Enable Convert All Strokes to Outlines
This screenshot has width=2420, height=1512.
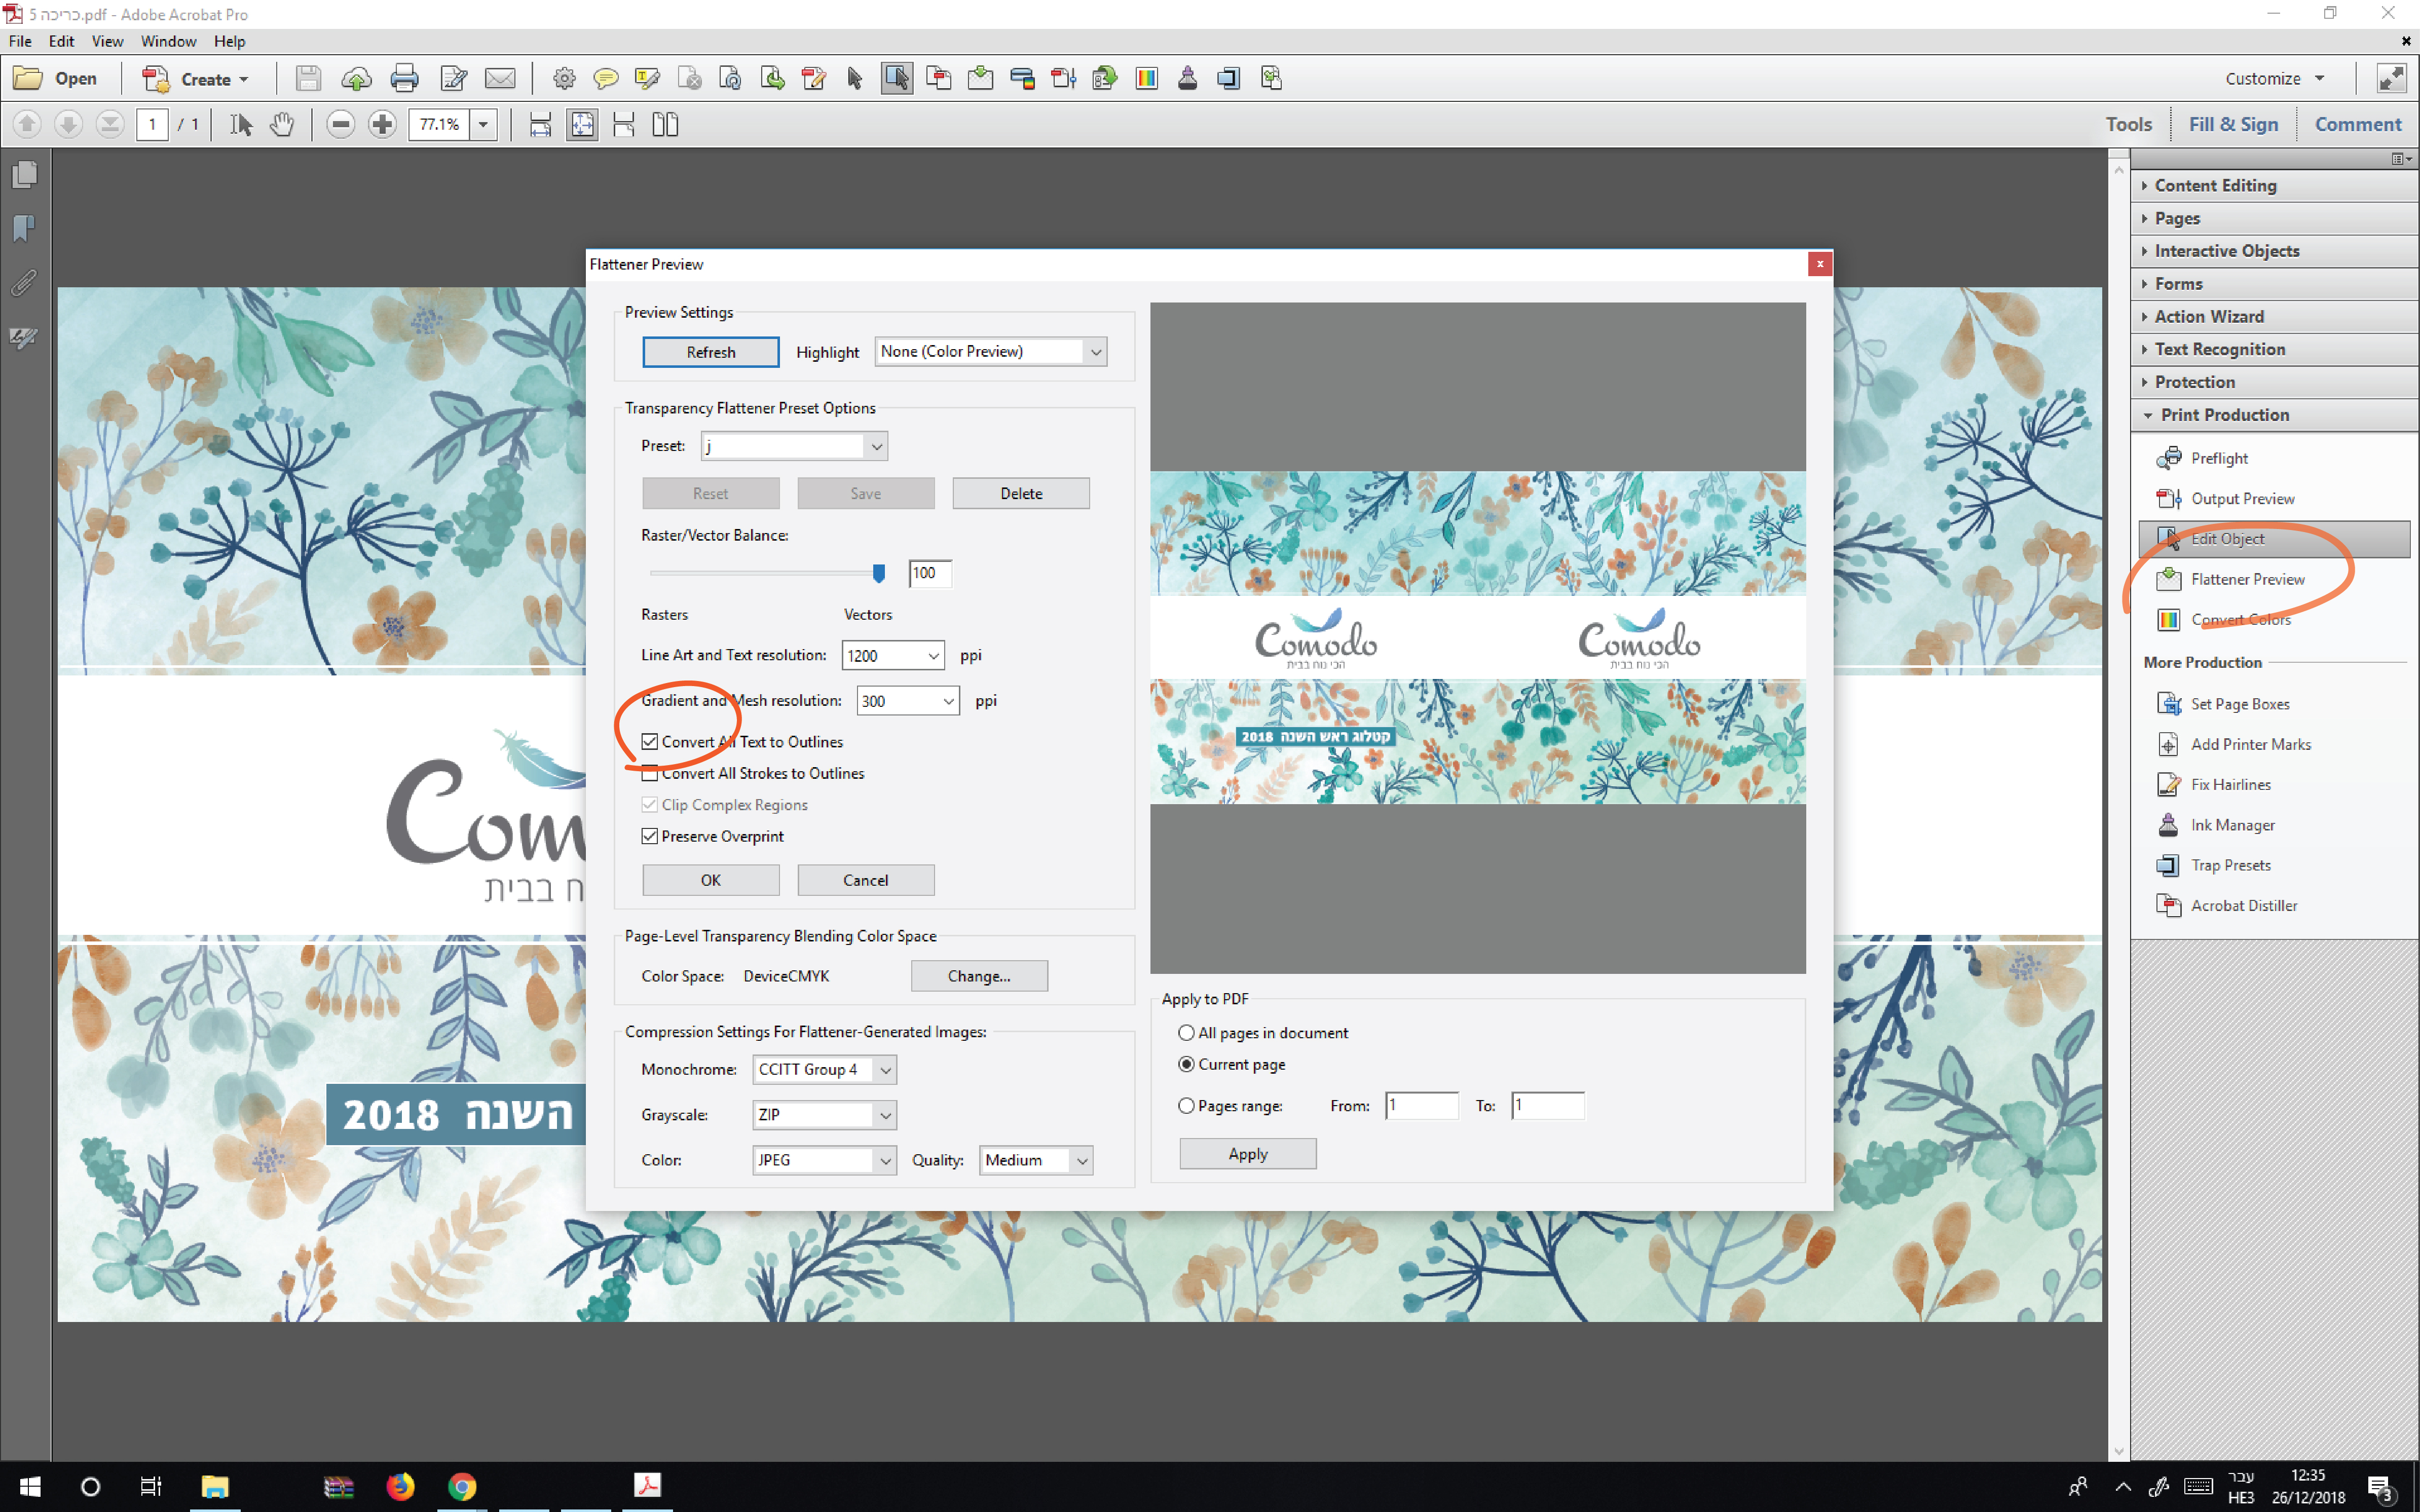pyautogui.click(x=650, y=773)
